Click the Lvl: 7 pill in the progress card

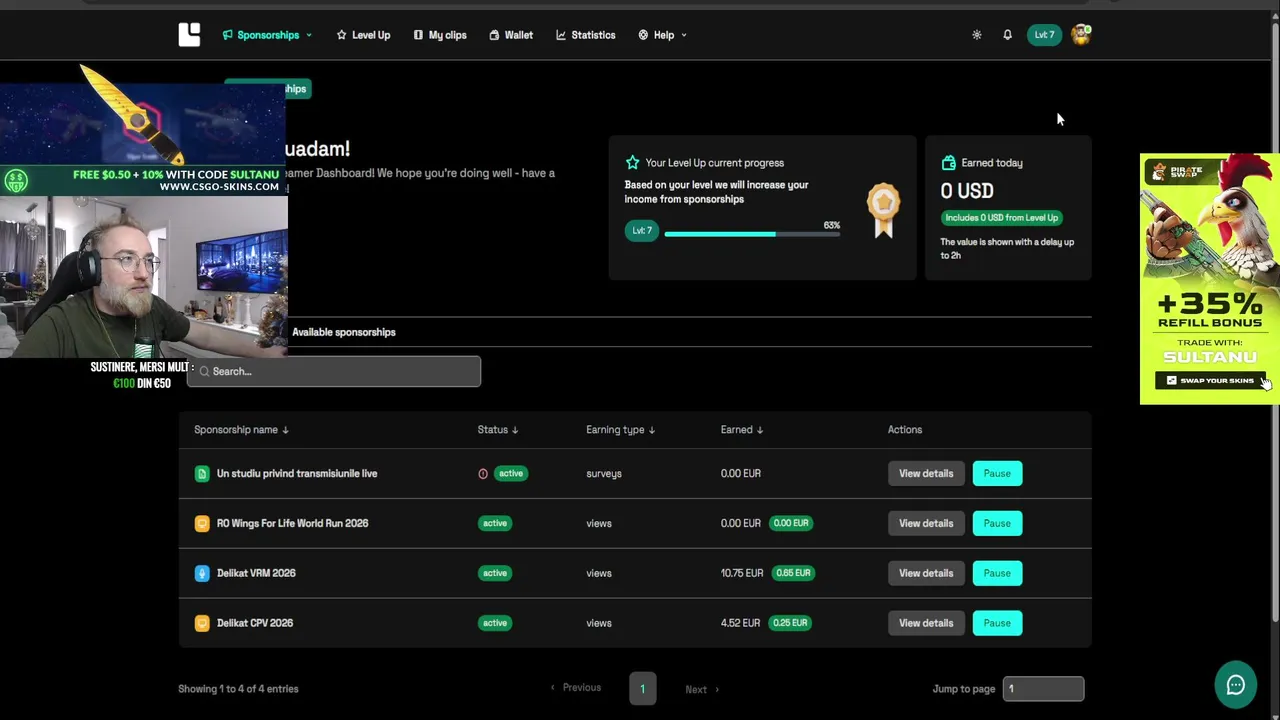pyautogui.click(x=642, y=231)
